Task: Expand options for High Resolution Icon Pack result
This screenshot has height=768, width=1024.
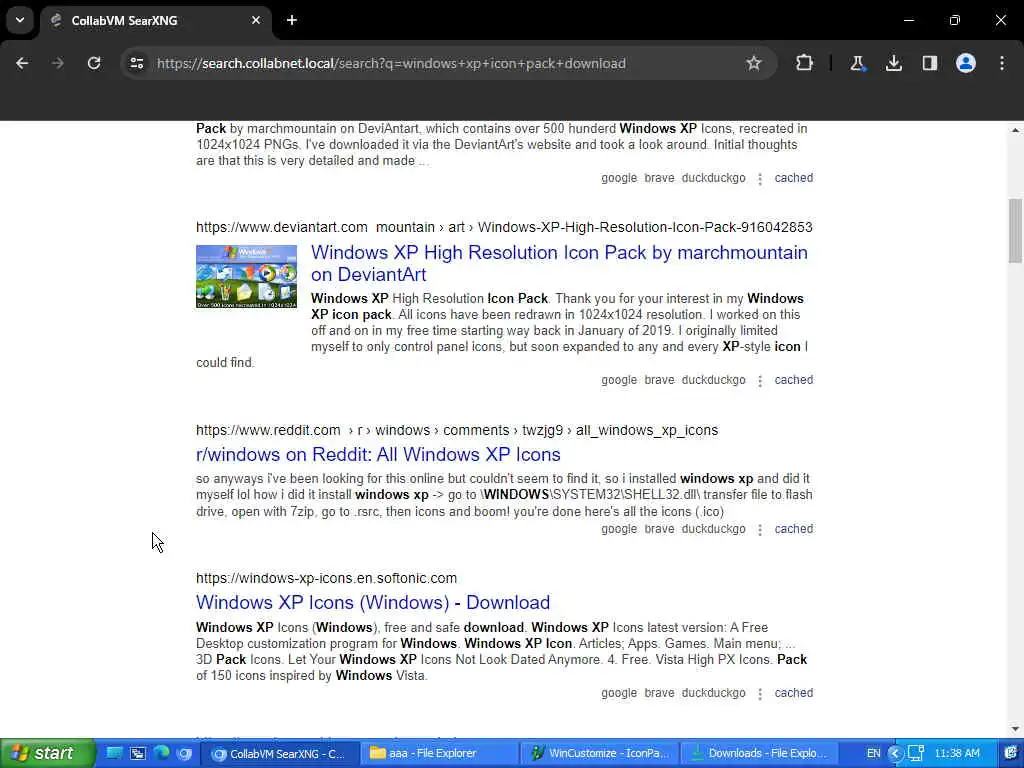Action: [x=760, y=381]
